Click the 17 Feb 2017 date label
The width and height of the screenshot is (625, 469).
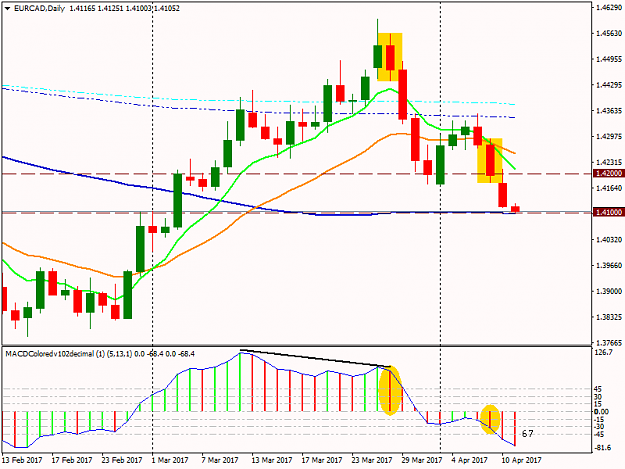(72, 460)
